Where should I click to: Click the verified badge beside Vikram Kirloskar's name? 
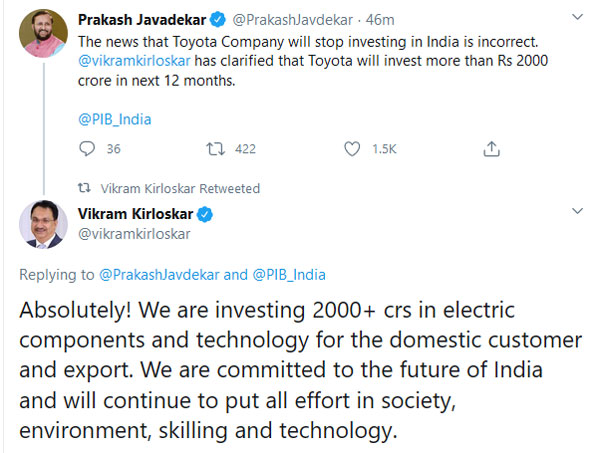tap(203, 214)
